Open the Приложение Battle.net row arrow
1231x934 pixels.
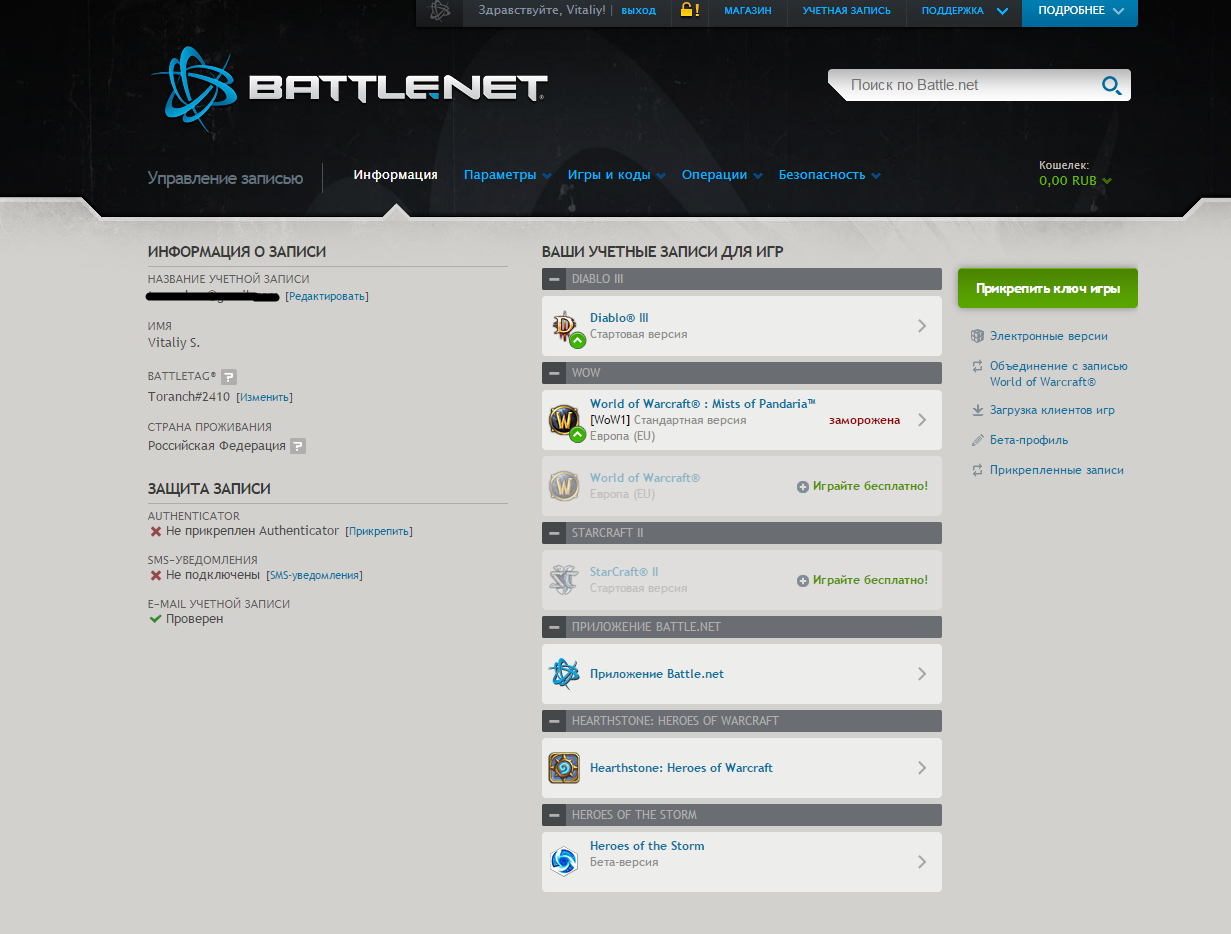click(x=922, y=674)
